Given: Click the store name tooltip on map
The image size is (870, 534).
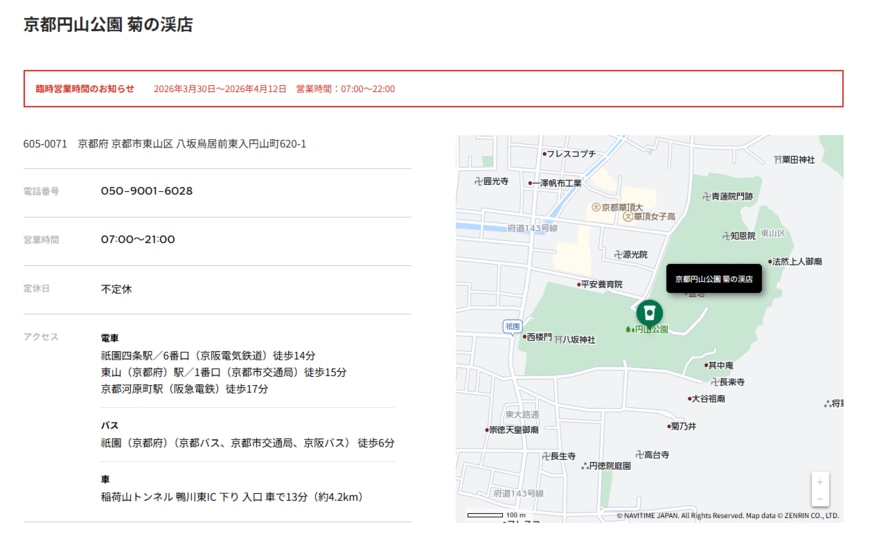Looking at the screenshot, I should click(713, 279).
